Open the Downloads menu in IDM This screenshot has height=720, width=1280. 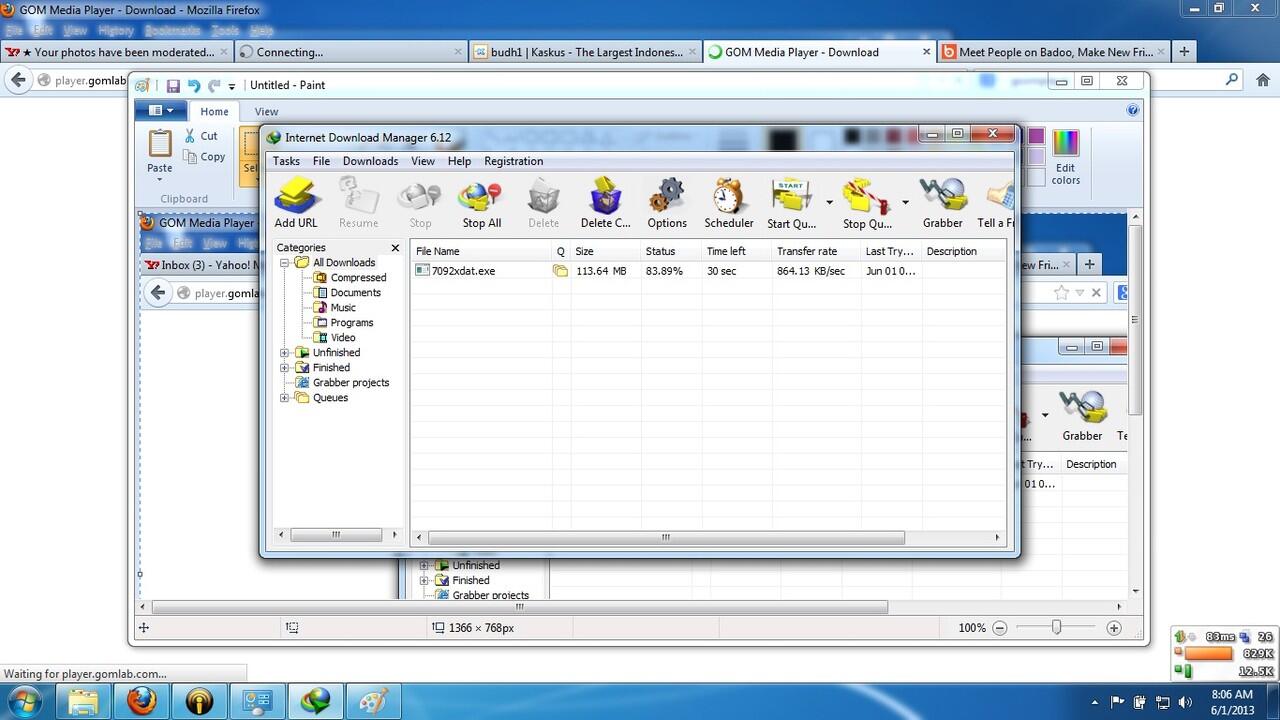[x=370, y=161]
